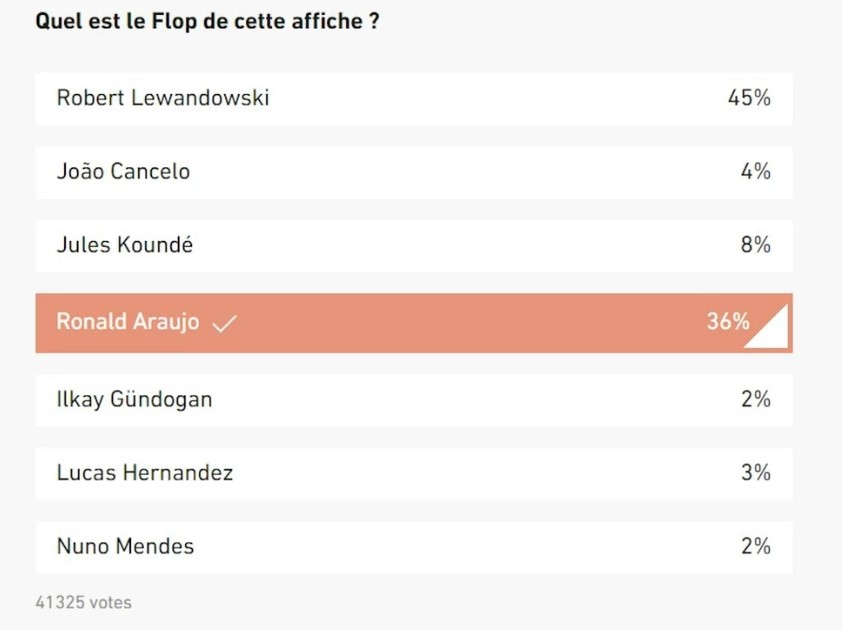Choose João Cancelo as the flop
The image size is (842, 630).
tap(414, 172)
